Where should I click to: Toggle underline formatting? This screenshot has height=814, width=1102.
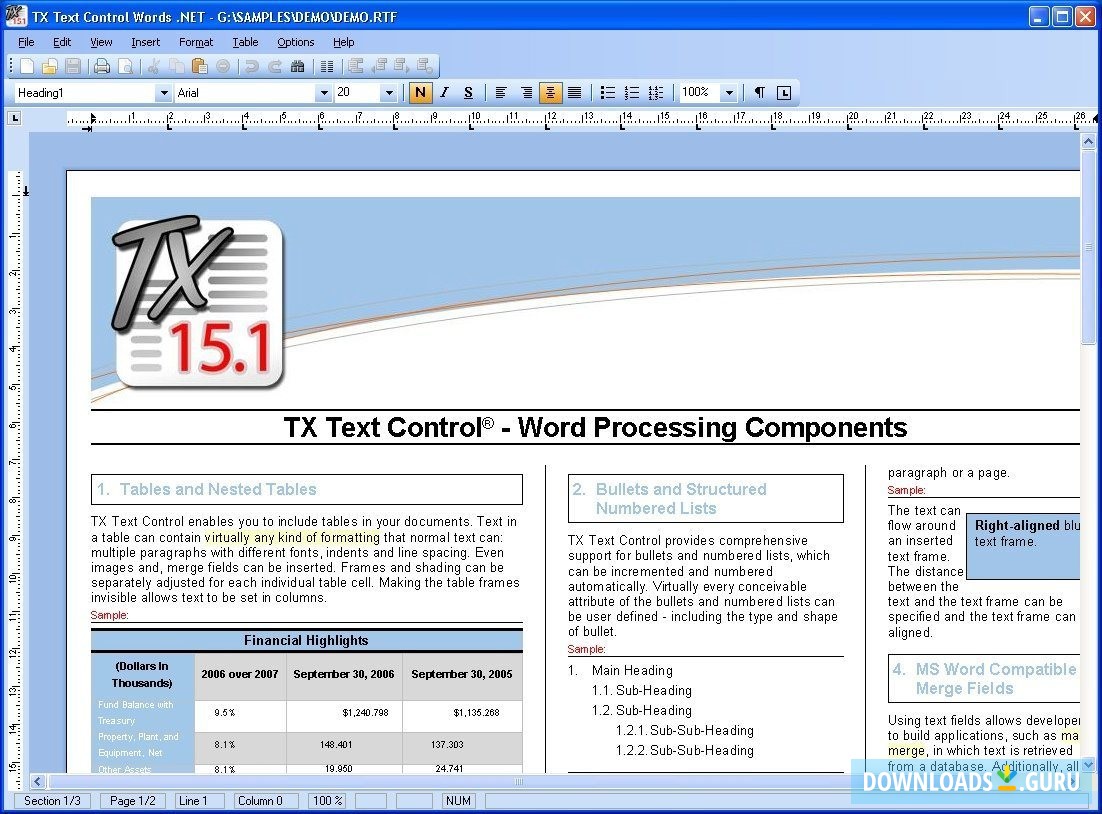tap(468, 92)
